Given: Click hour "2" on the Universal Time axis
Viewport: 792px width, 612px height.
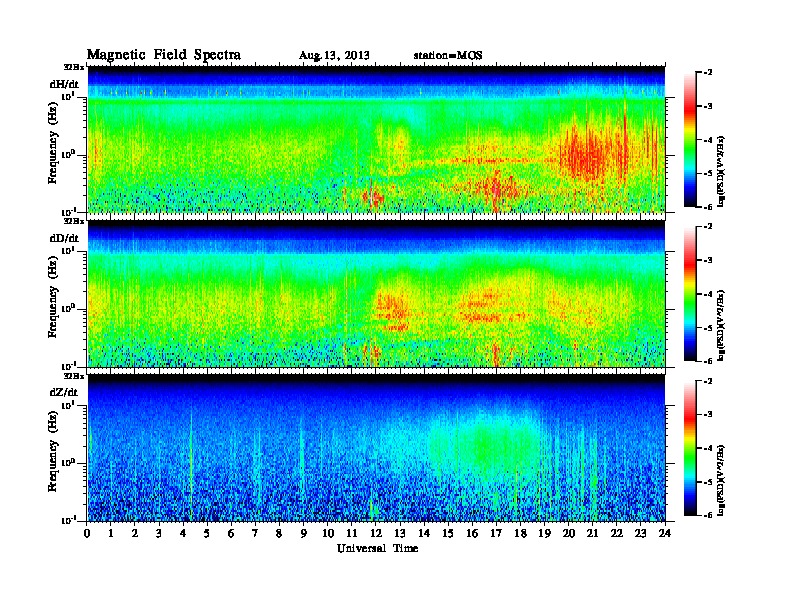Looking at the screenshot, I should tap(135, 533).
